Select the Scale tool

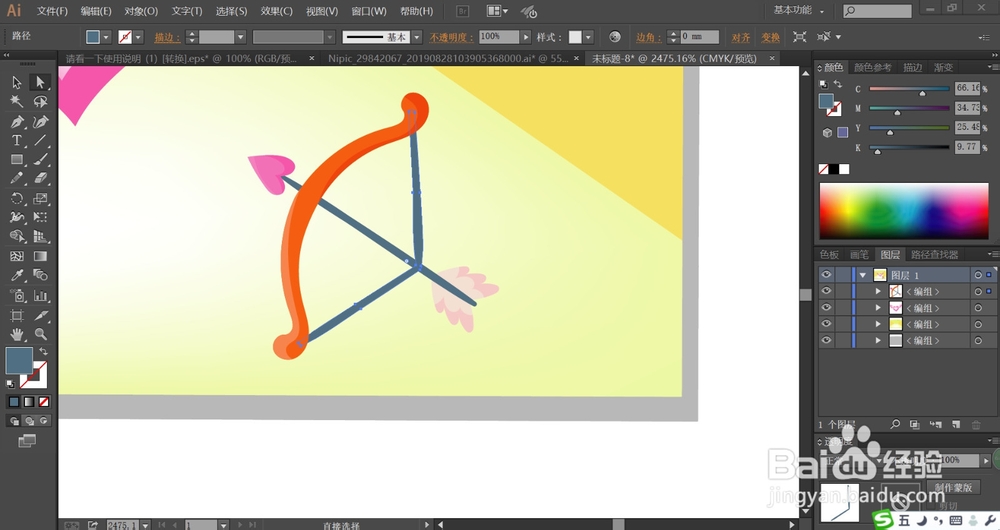click(x=40, y=198)
